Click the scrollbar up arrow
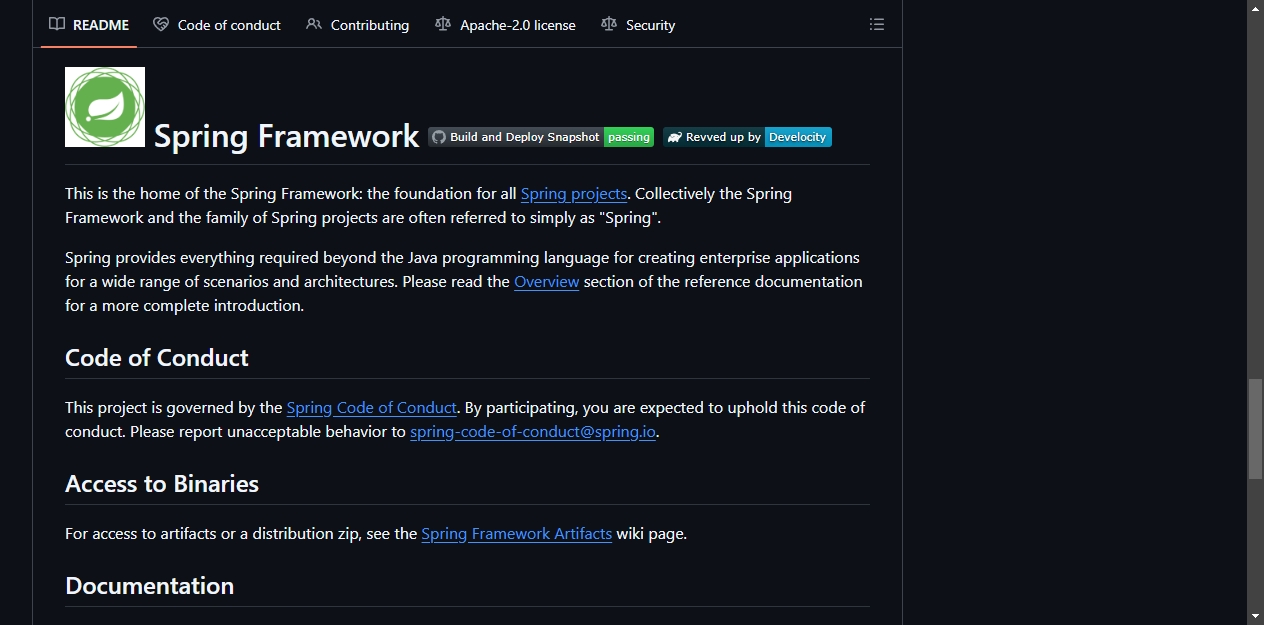This screenshot has height=625, width=1264. click(1255, 8)
